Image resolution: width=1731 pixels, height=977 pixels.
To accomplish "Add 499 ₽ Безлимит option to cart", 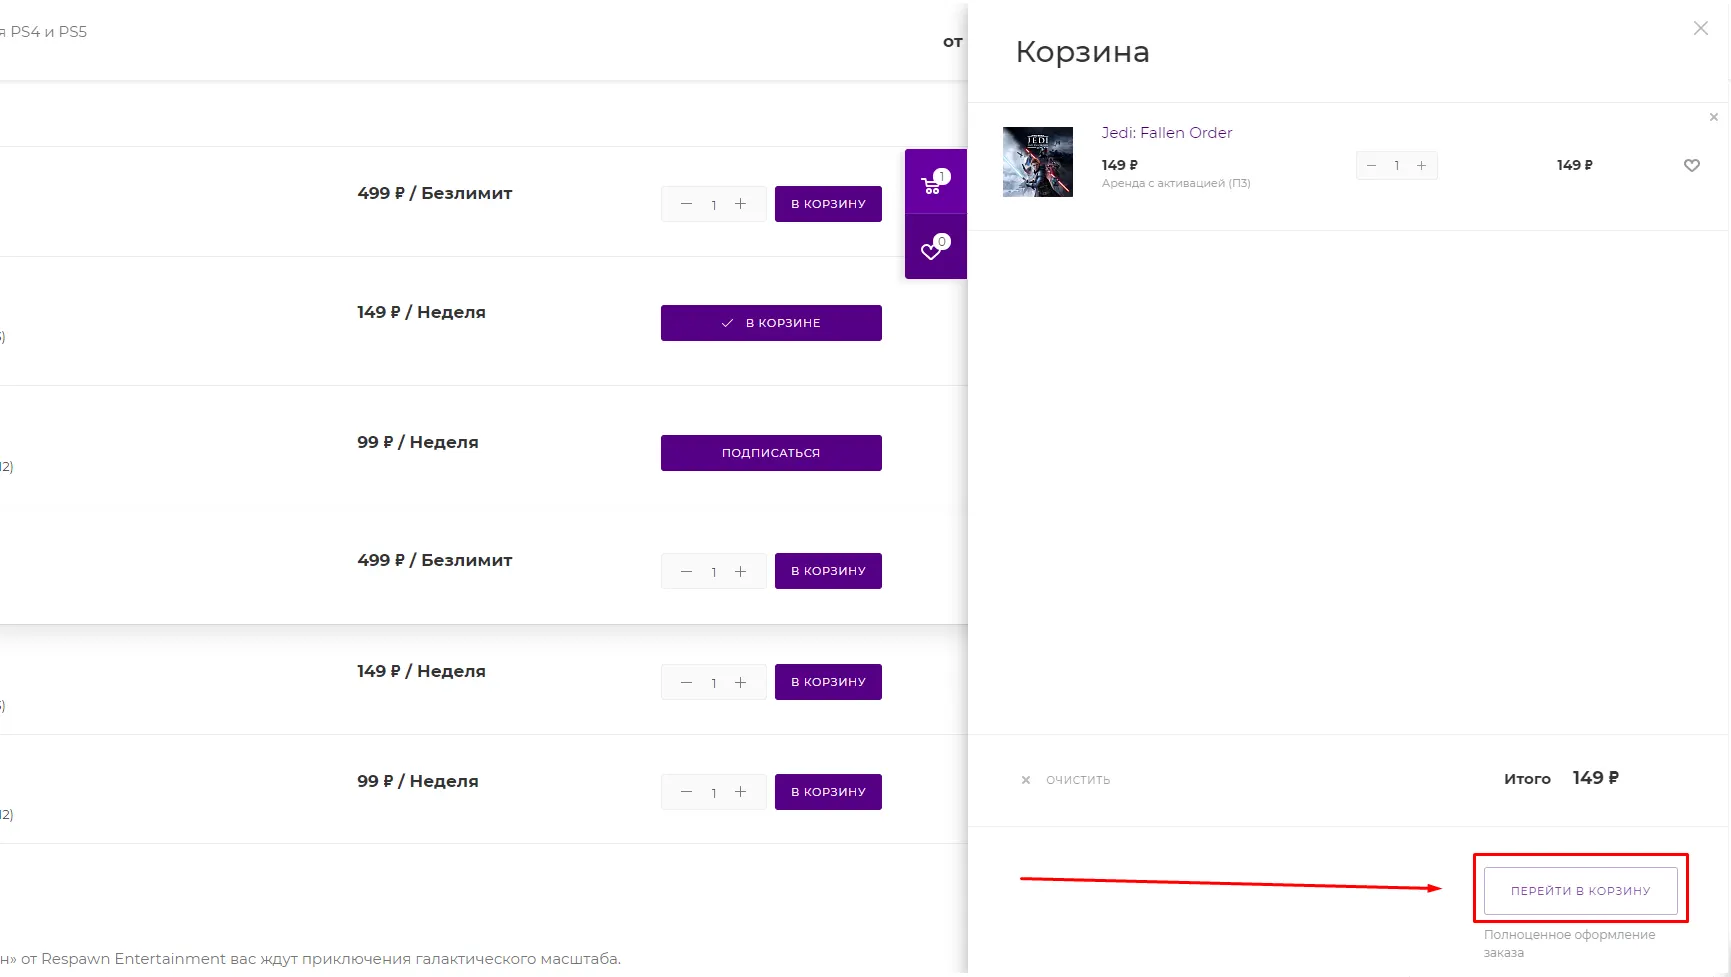I will pos(828,204).
